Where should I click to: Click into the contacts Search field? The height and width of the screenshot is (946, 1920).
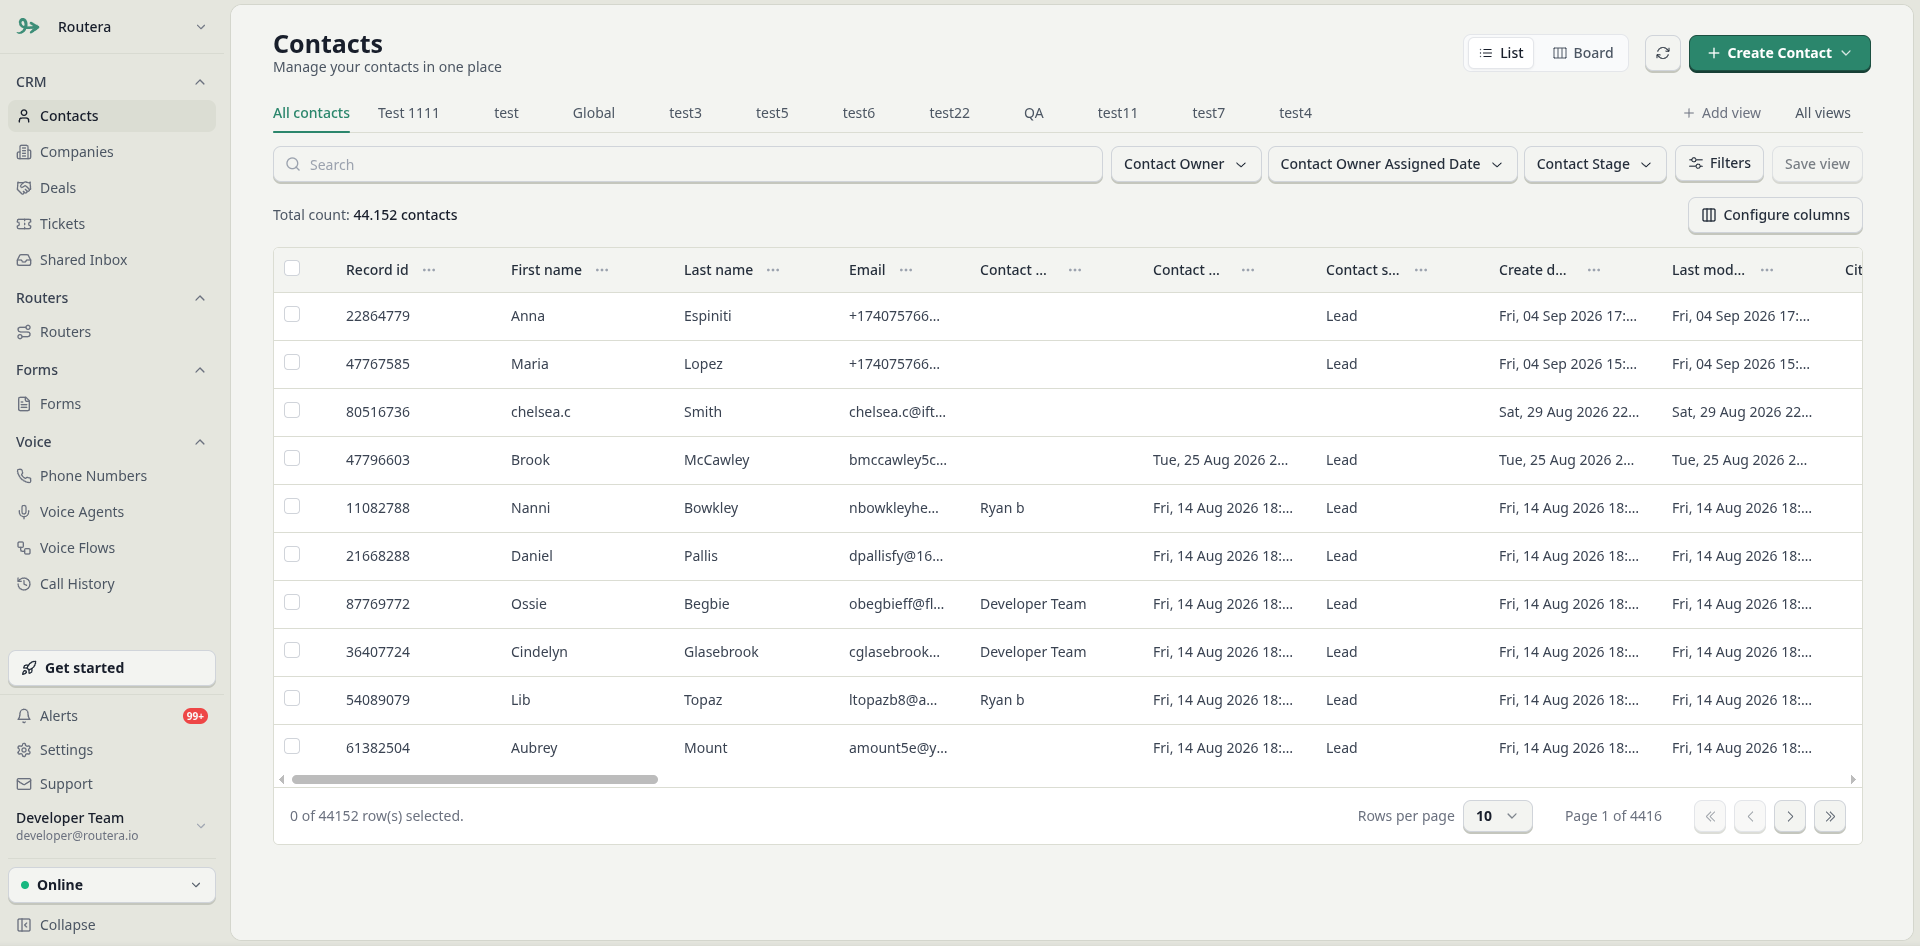(687, 164)
